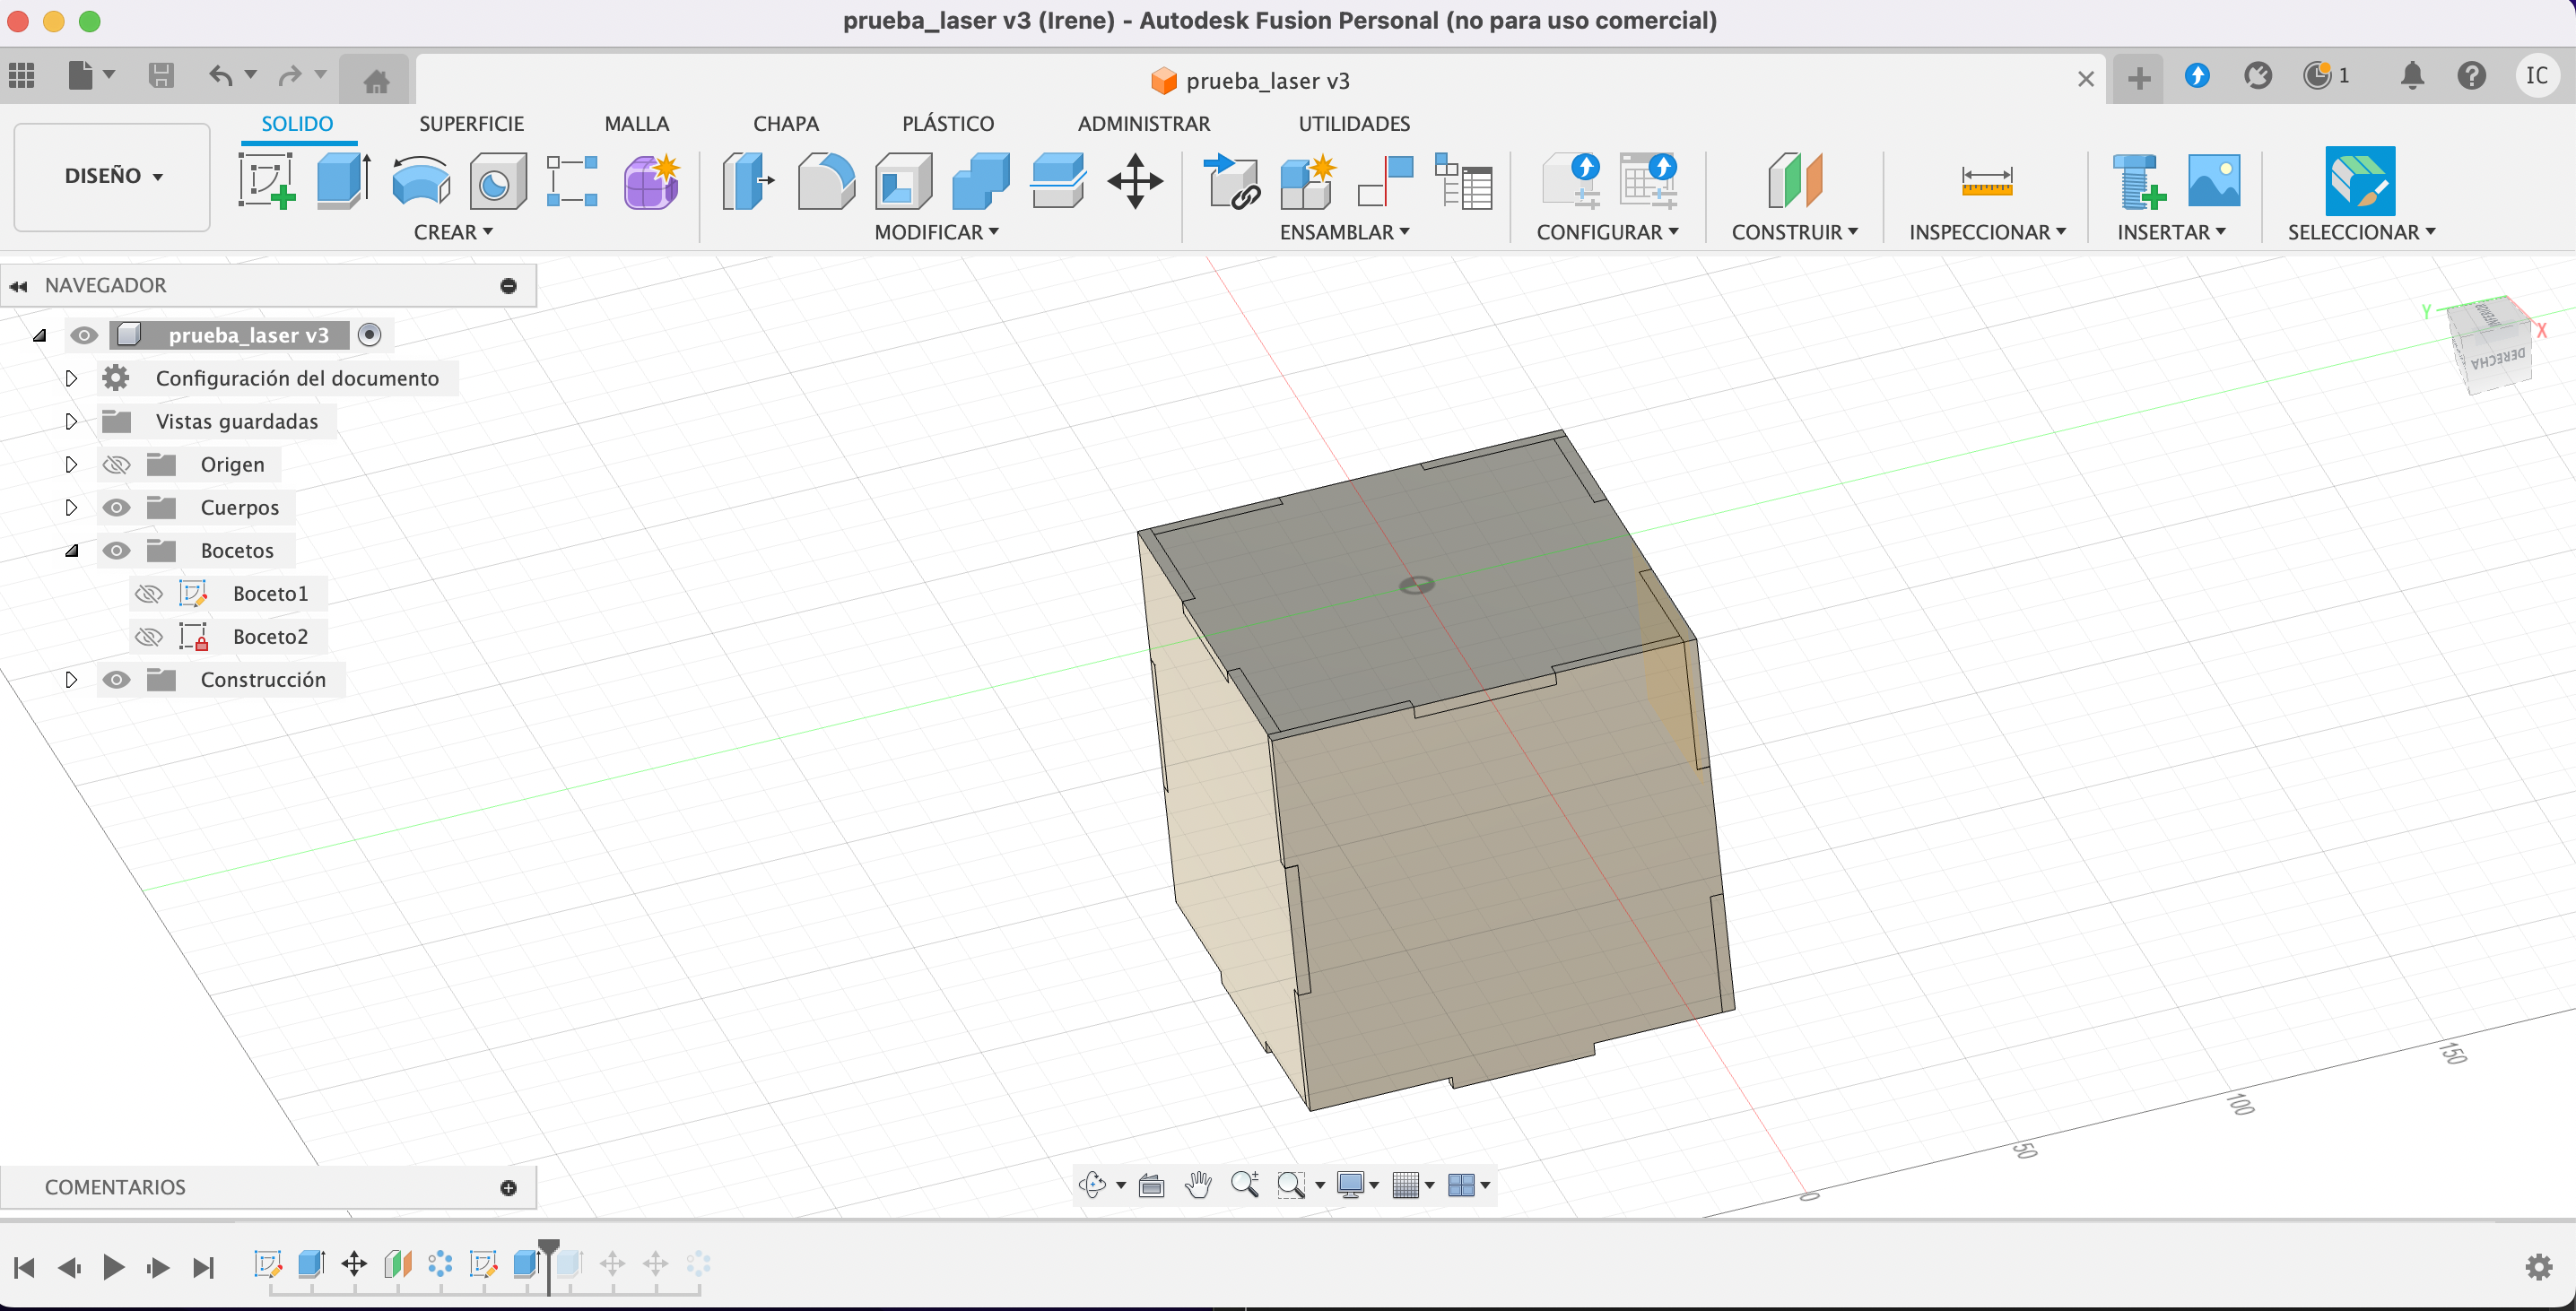The width and height of the screenshot is (2576, 1311).
Task: Select the Create Sketch tool
Action: [266, 181]
